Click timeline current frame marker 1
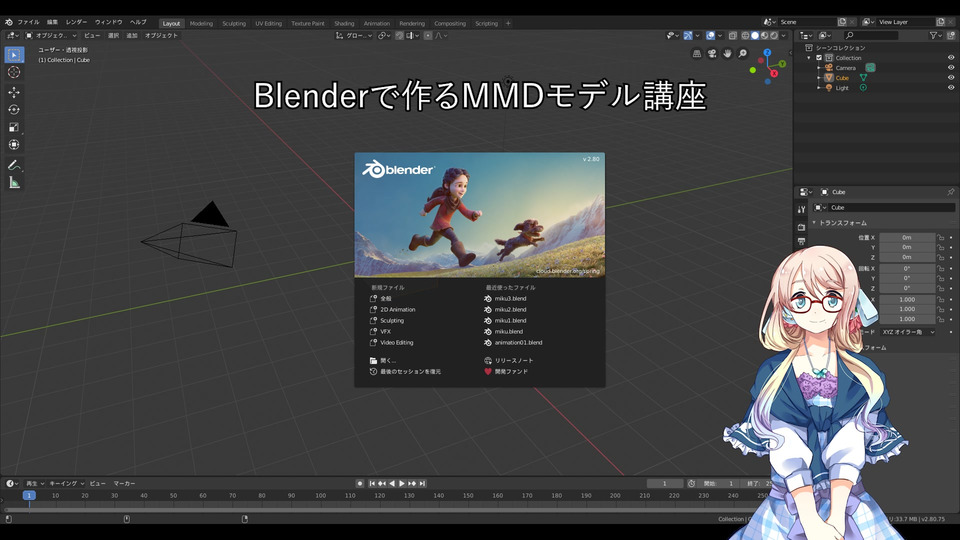 (29, 495)
